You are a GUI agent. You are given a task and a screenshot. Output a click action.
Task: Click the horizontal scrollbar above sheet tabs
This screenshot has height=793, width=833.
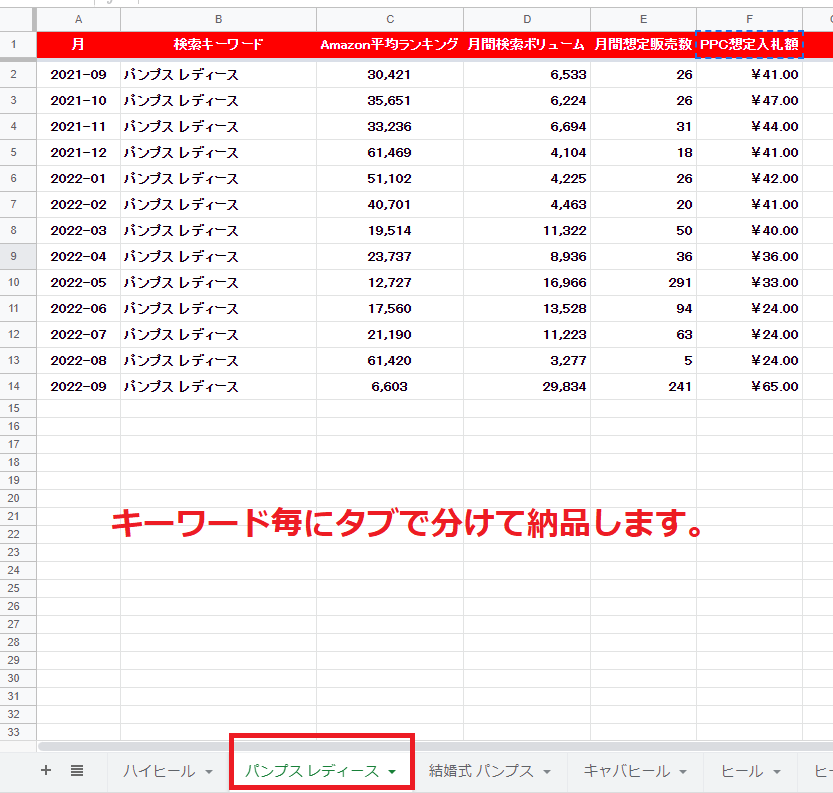[x=435, y=746]
